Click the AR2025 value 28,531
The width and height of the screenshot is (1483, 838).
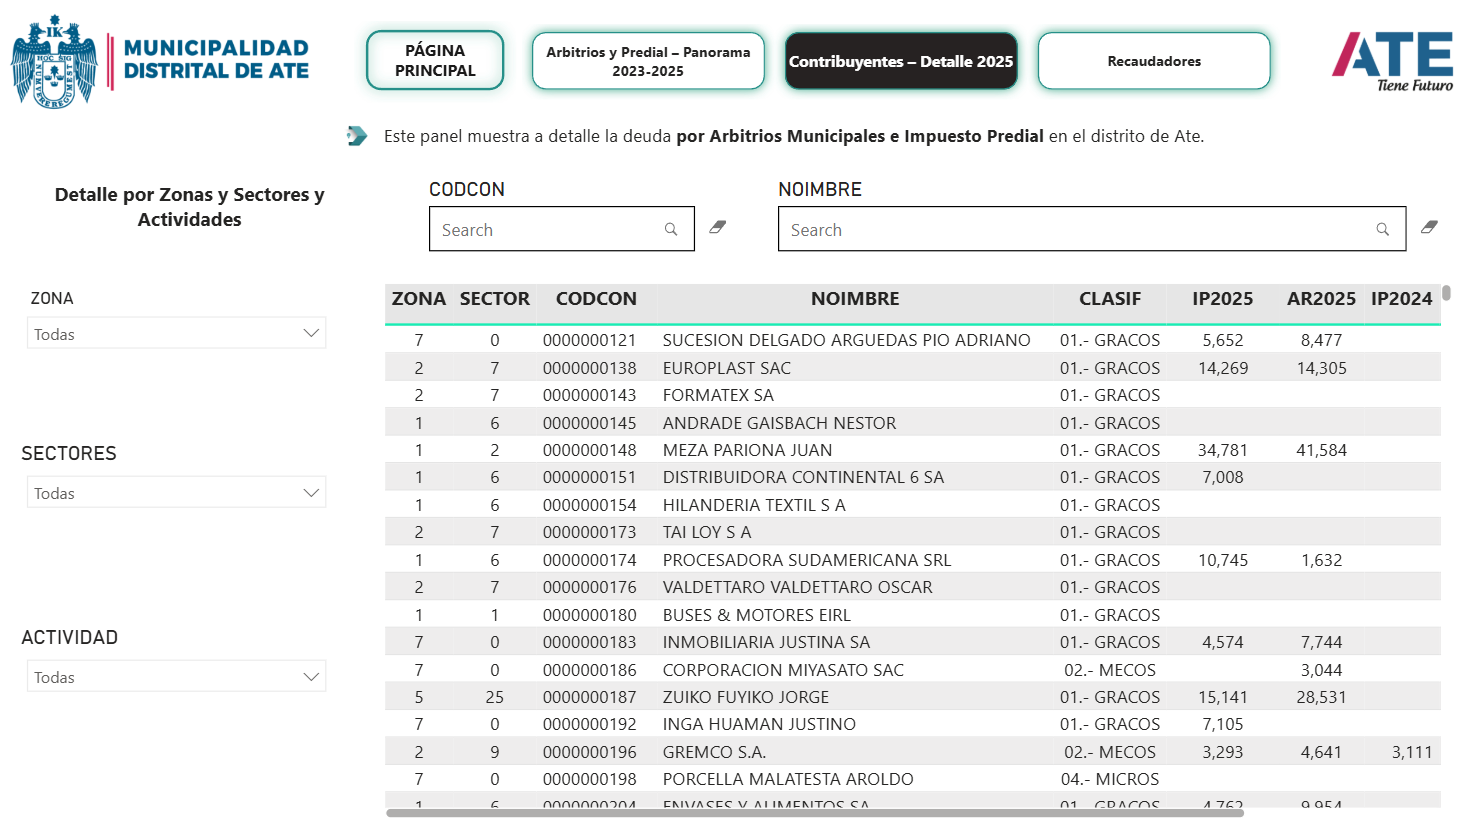pyautogui.click(x=1321, y=697)
